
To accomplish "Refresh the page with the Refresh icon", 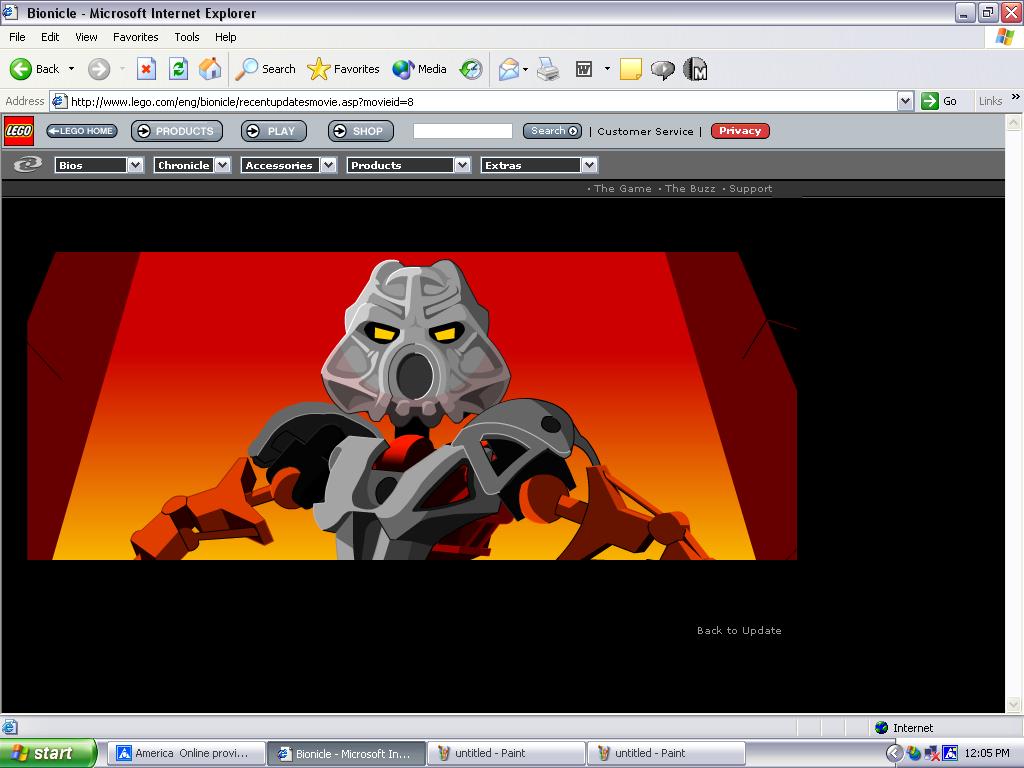I will click(178, 69).
